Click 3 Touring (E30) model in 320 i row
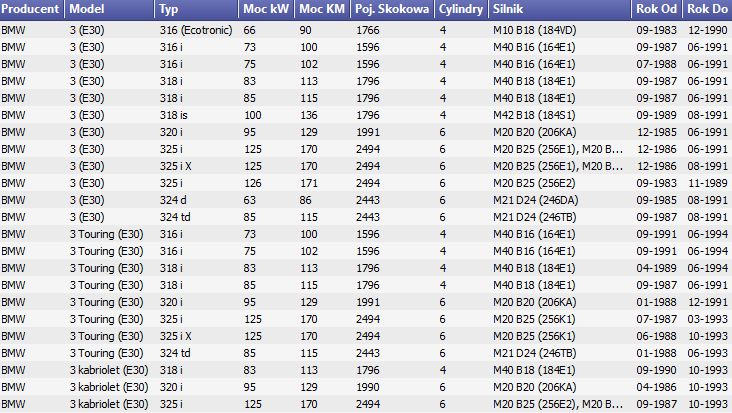732x413 pixels. [106, 302]
